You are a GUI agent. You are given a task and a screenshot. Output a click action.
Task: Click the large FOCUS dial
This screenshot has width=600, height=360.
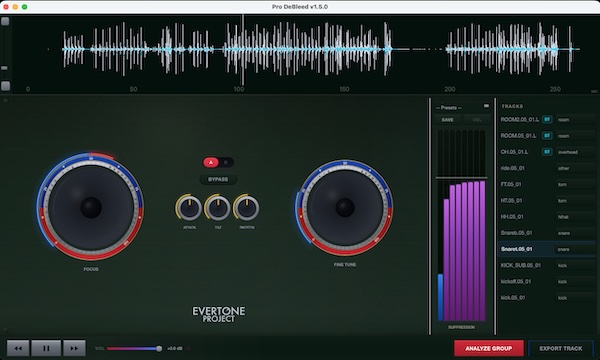click(x=91, y=207)
